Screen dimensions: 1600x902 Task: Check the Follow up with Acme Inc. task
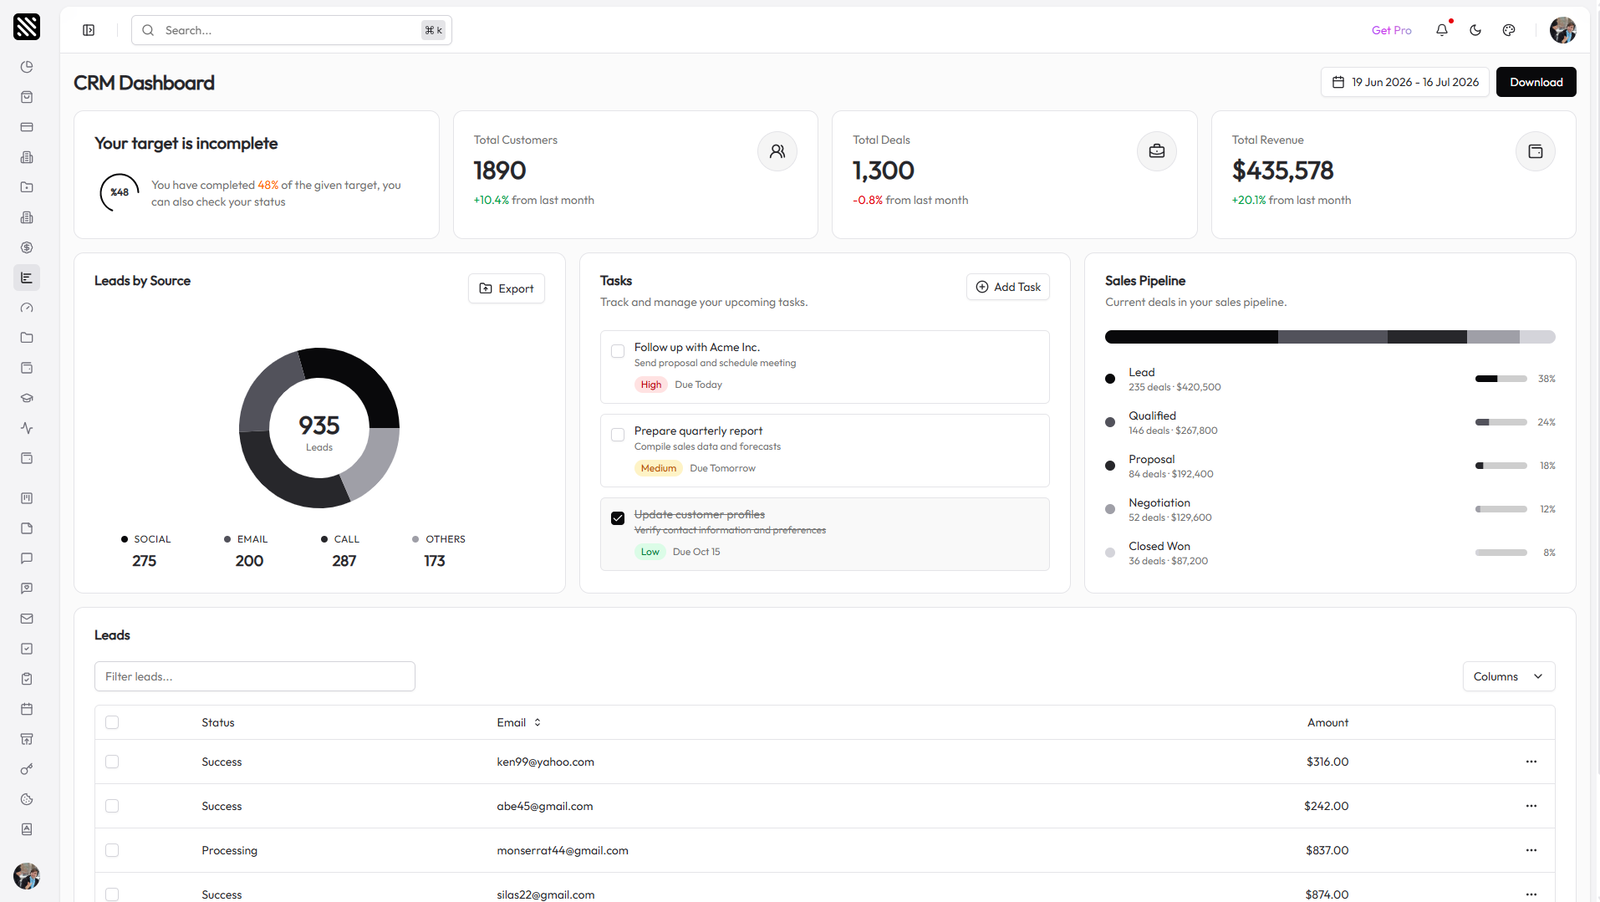[618, 351]
